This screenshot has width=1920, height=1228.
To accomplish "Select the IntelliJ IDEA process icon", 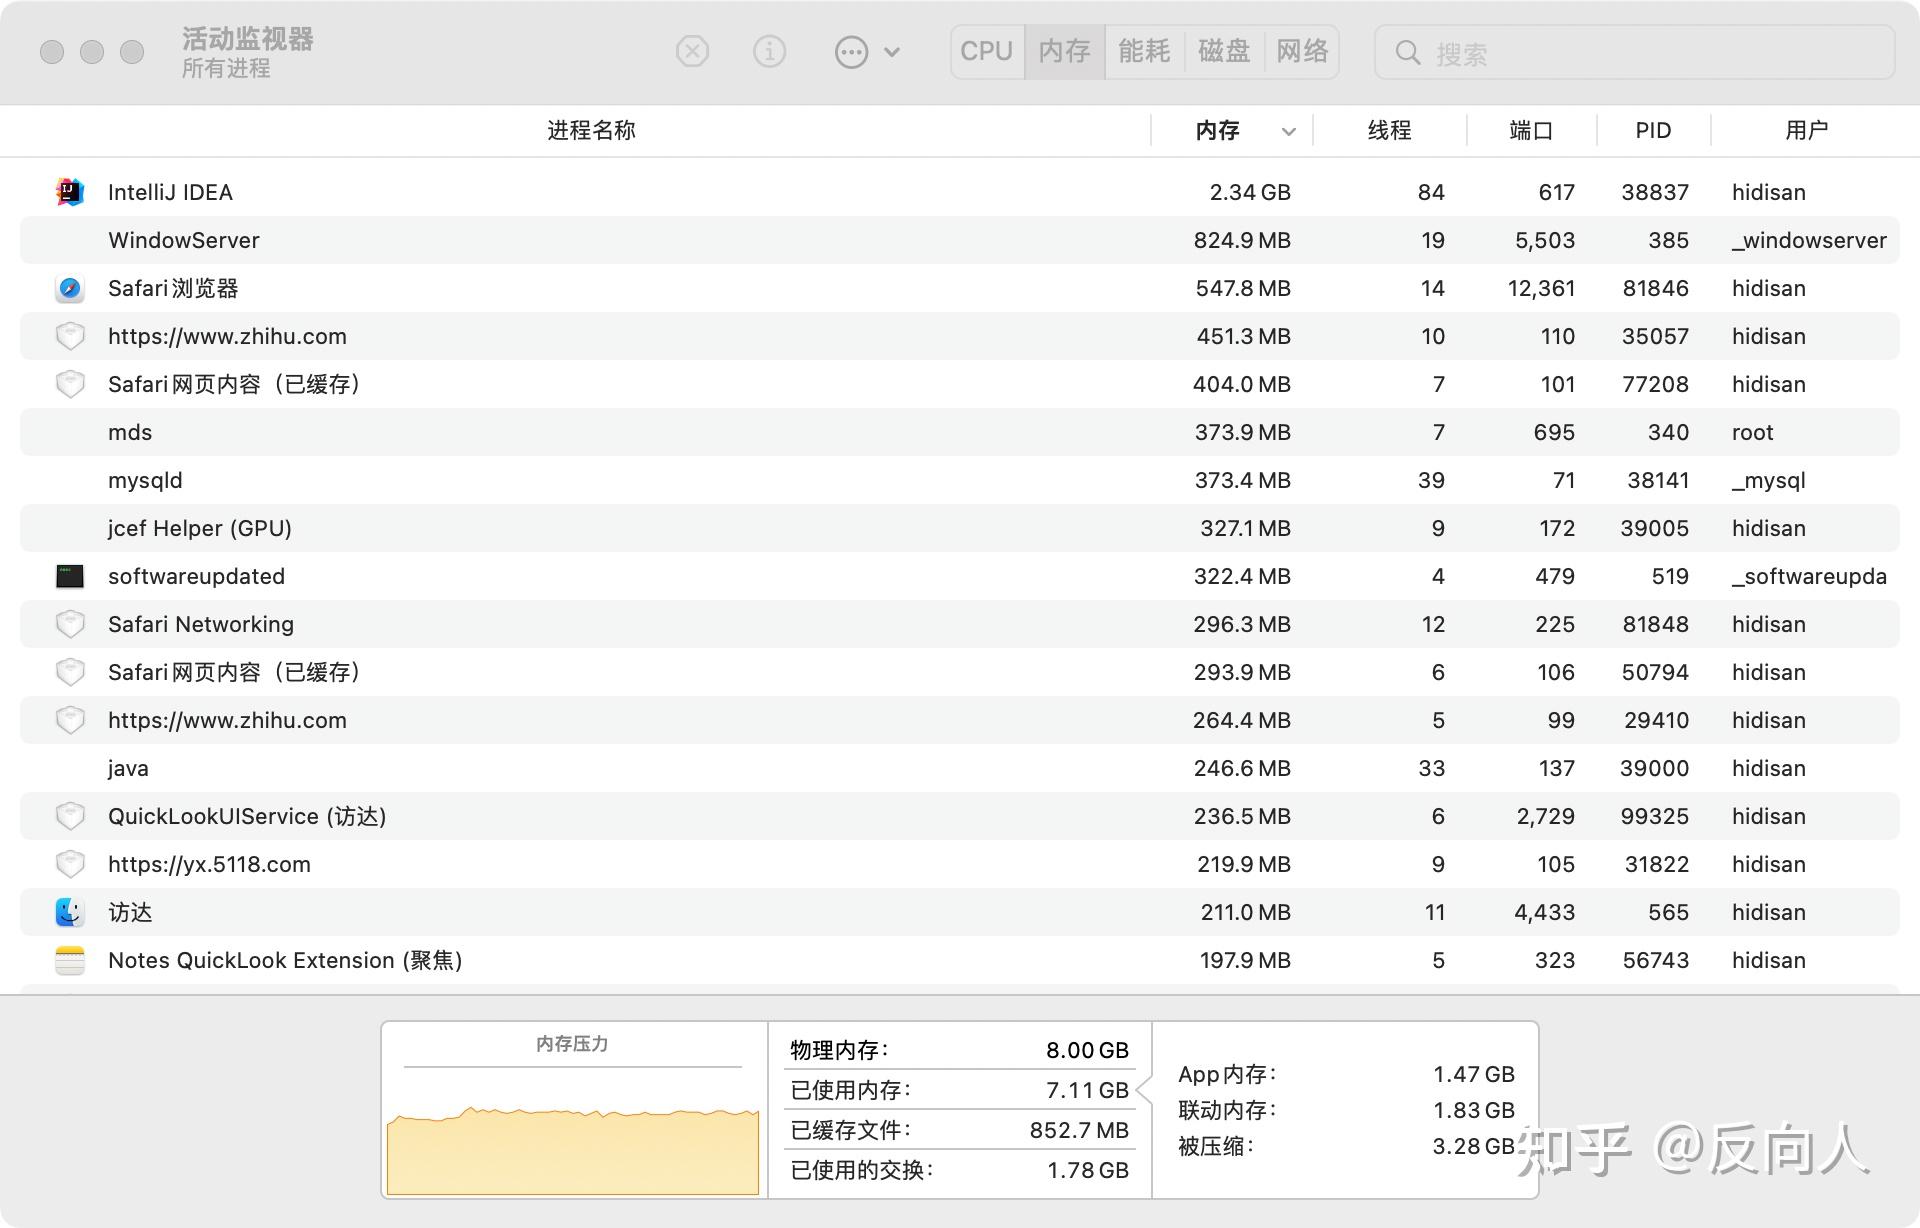I will [x=68, y=191].
